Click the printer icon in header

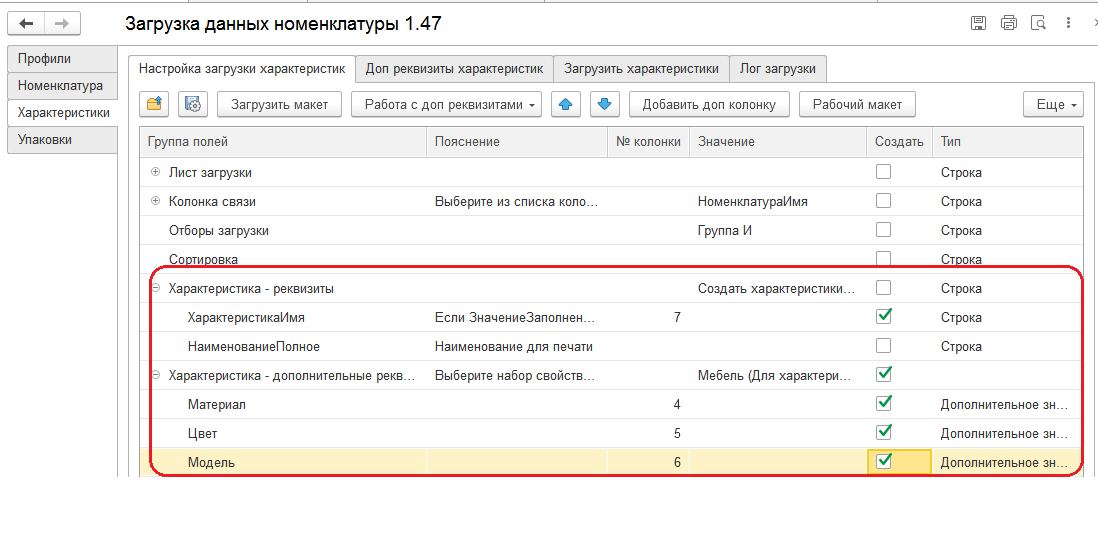coord(1009,23)
